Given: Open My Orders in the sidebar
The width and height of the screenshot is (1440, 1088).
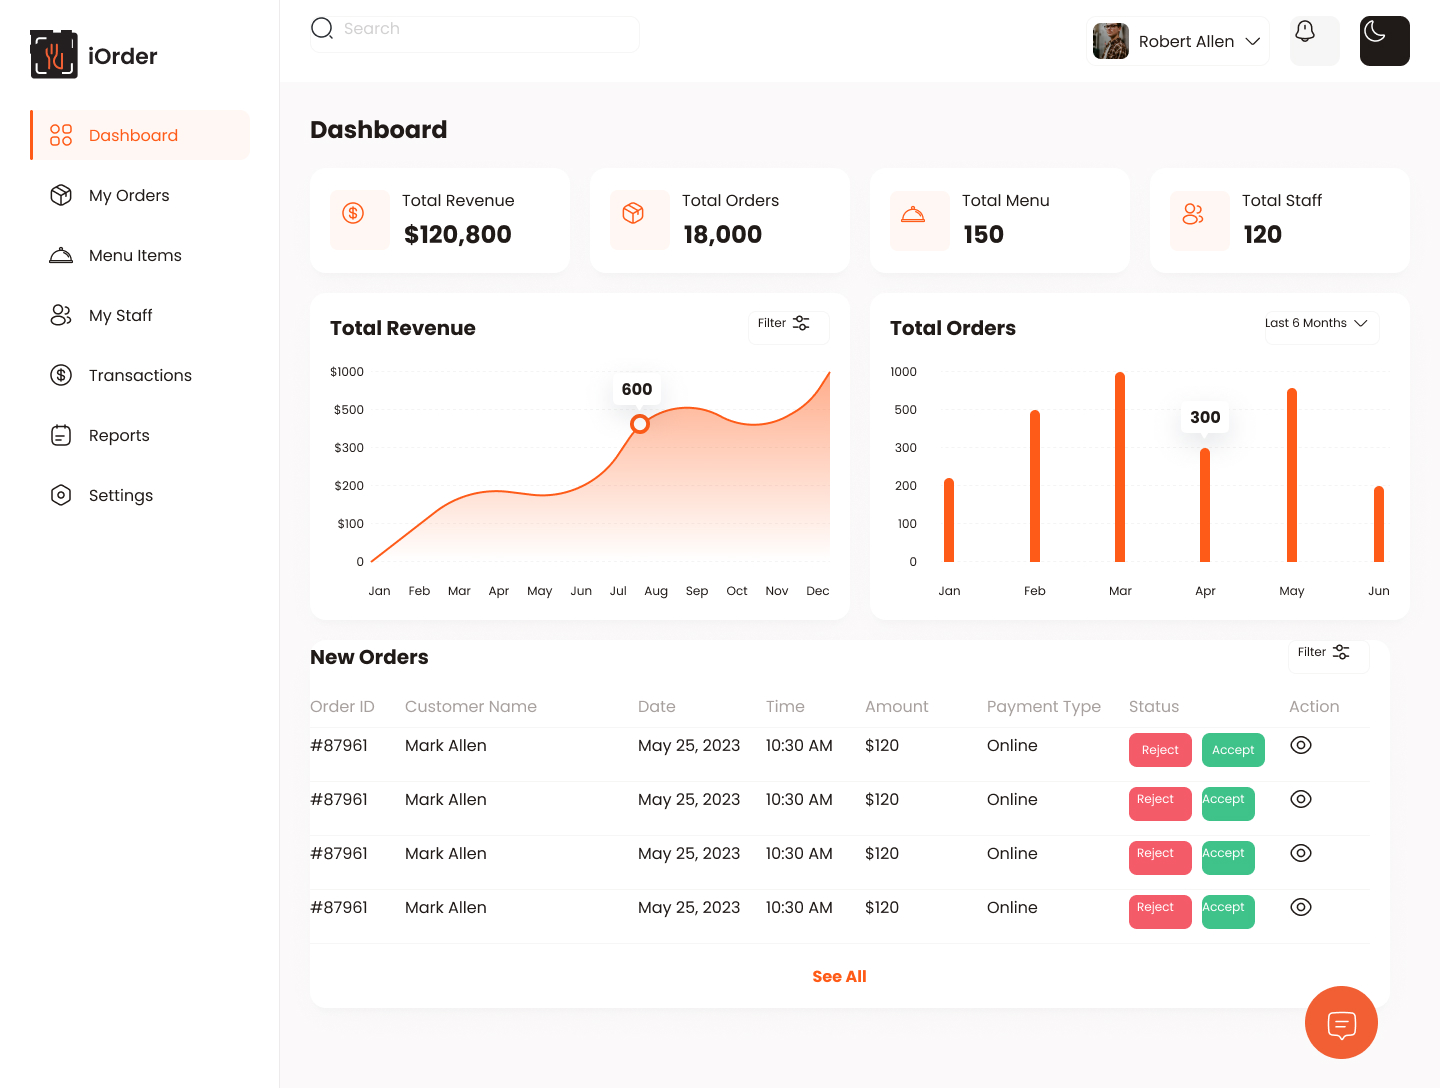Looking at the screenshot, I should coord(129,195).
